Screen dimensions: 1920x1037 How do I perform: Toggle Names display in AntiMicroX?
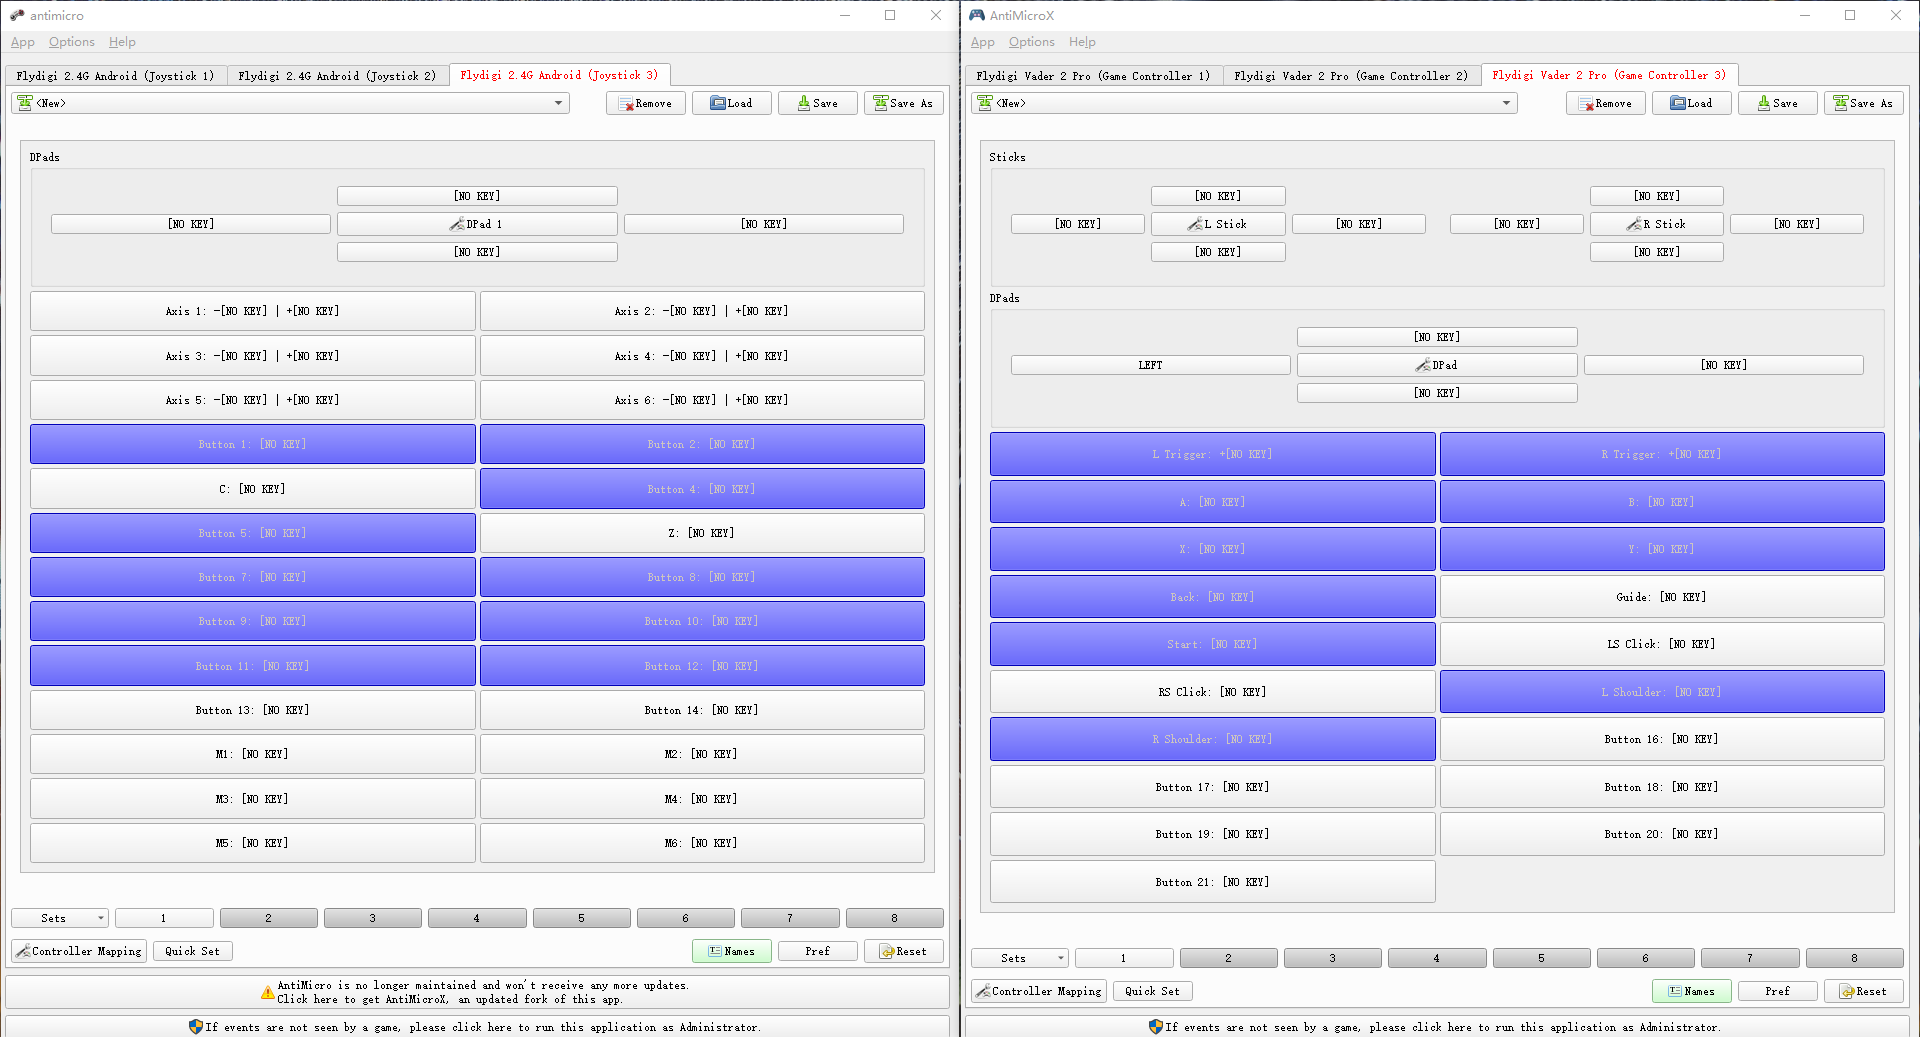1691,991
